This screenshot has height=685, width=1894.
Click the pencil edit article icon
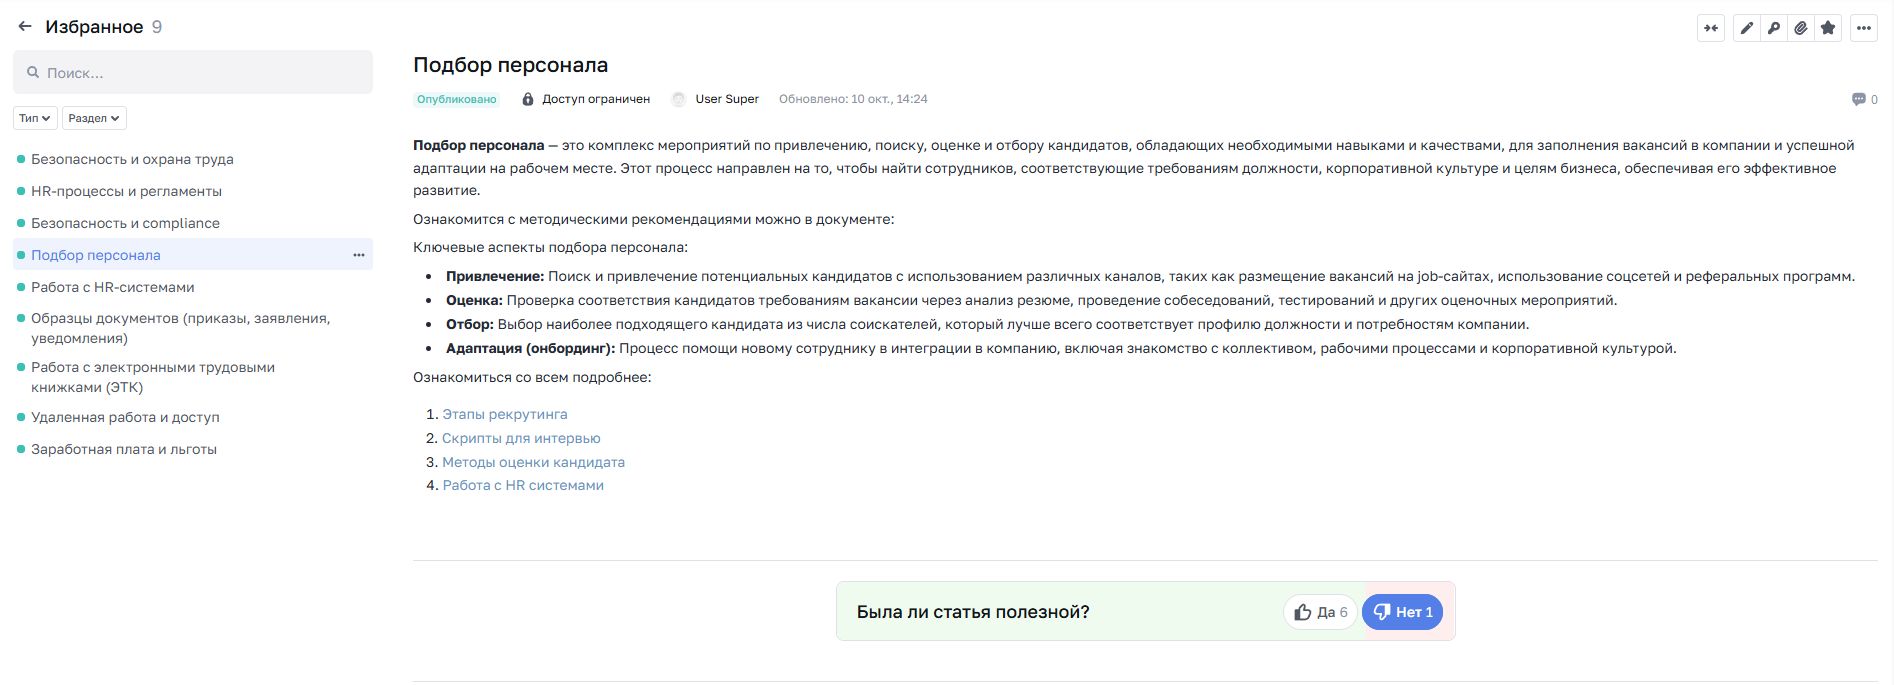[1746, 28]
